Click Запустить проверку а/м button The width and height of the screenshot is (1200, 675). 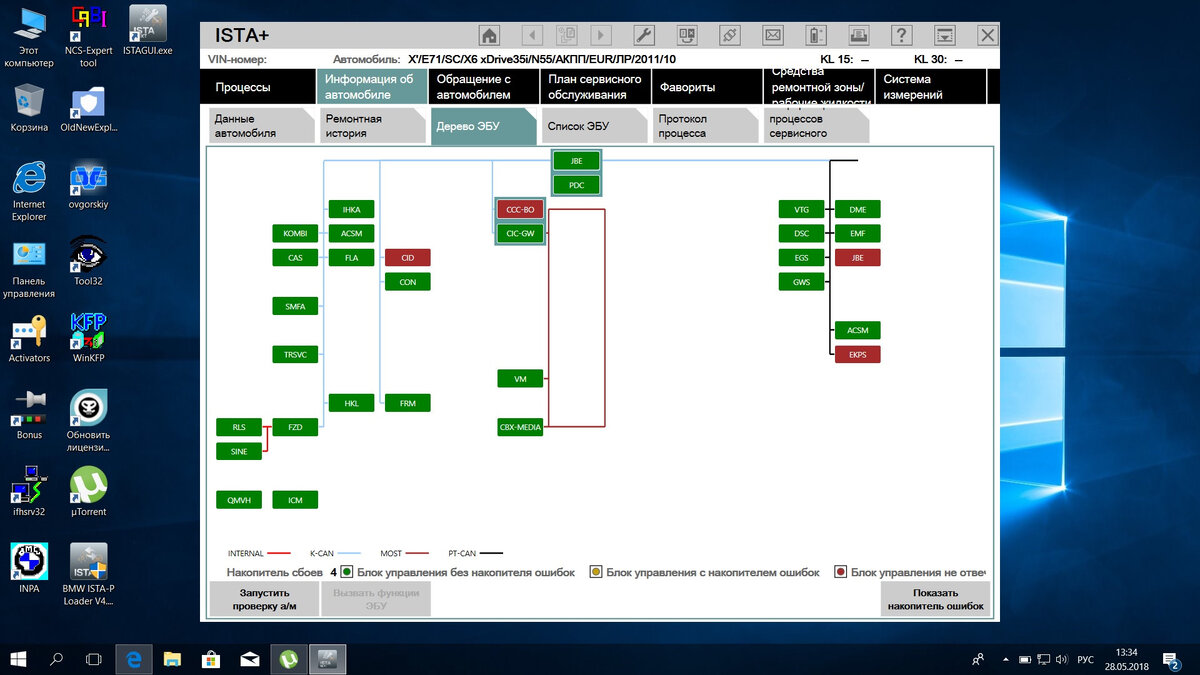pos(263,599)
